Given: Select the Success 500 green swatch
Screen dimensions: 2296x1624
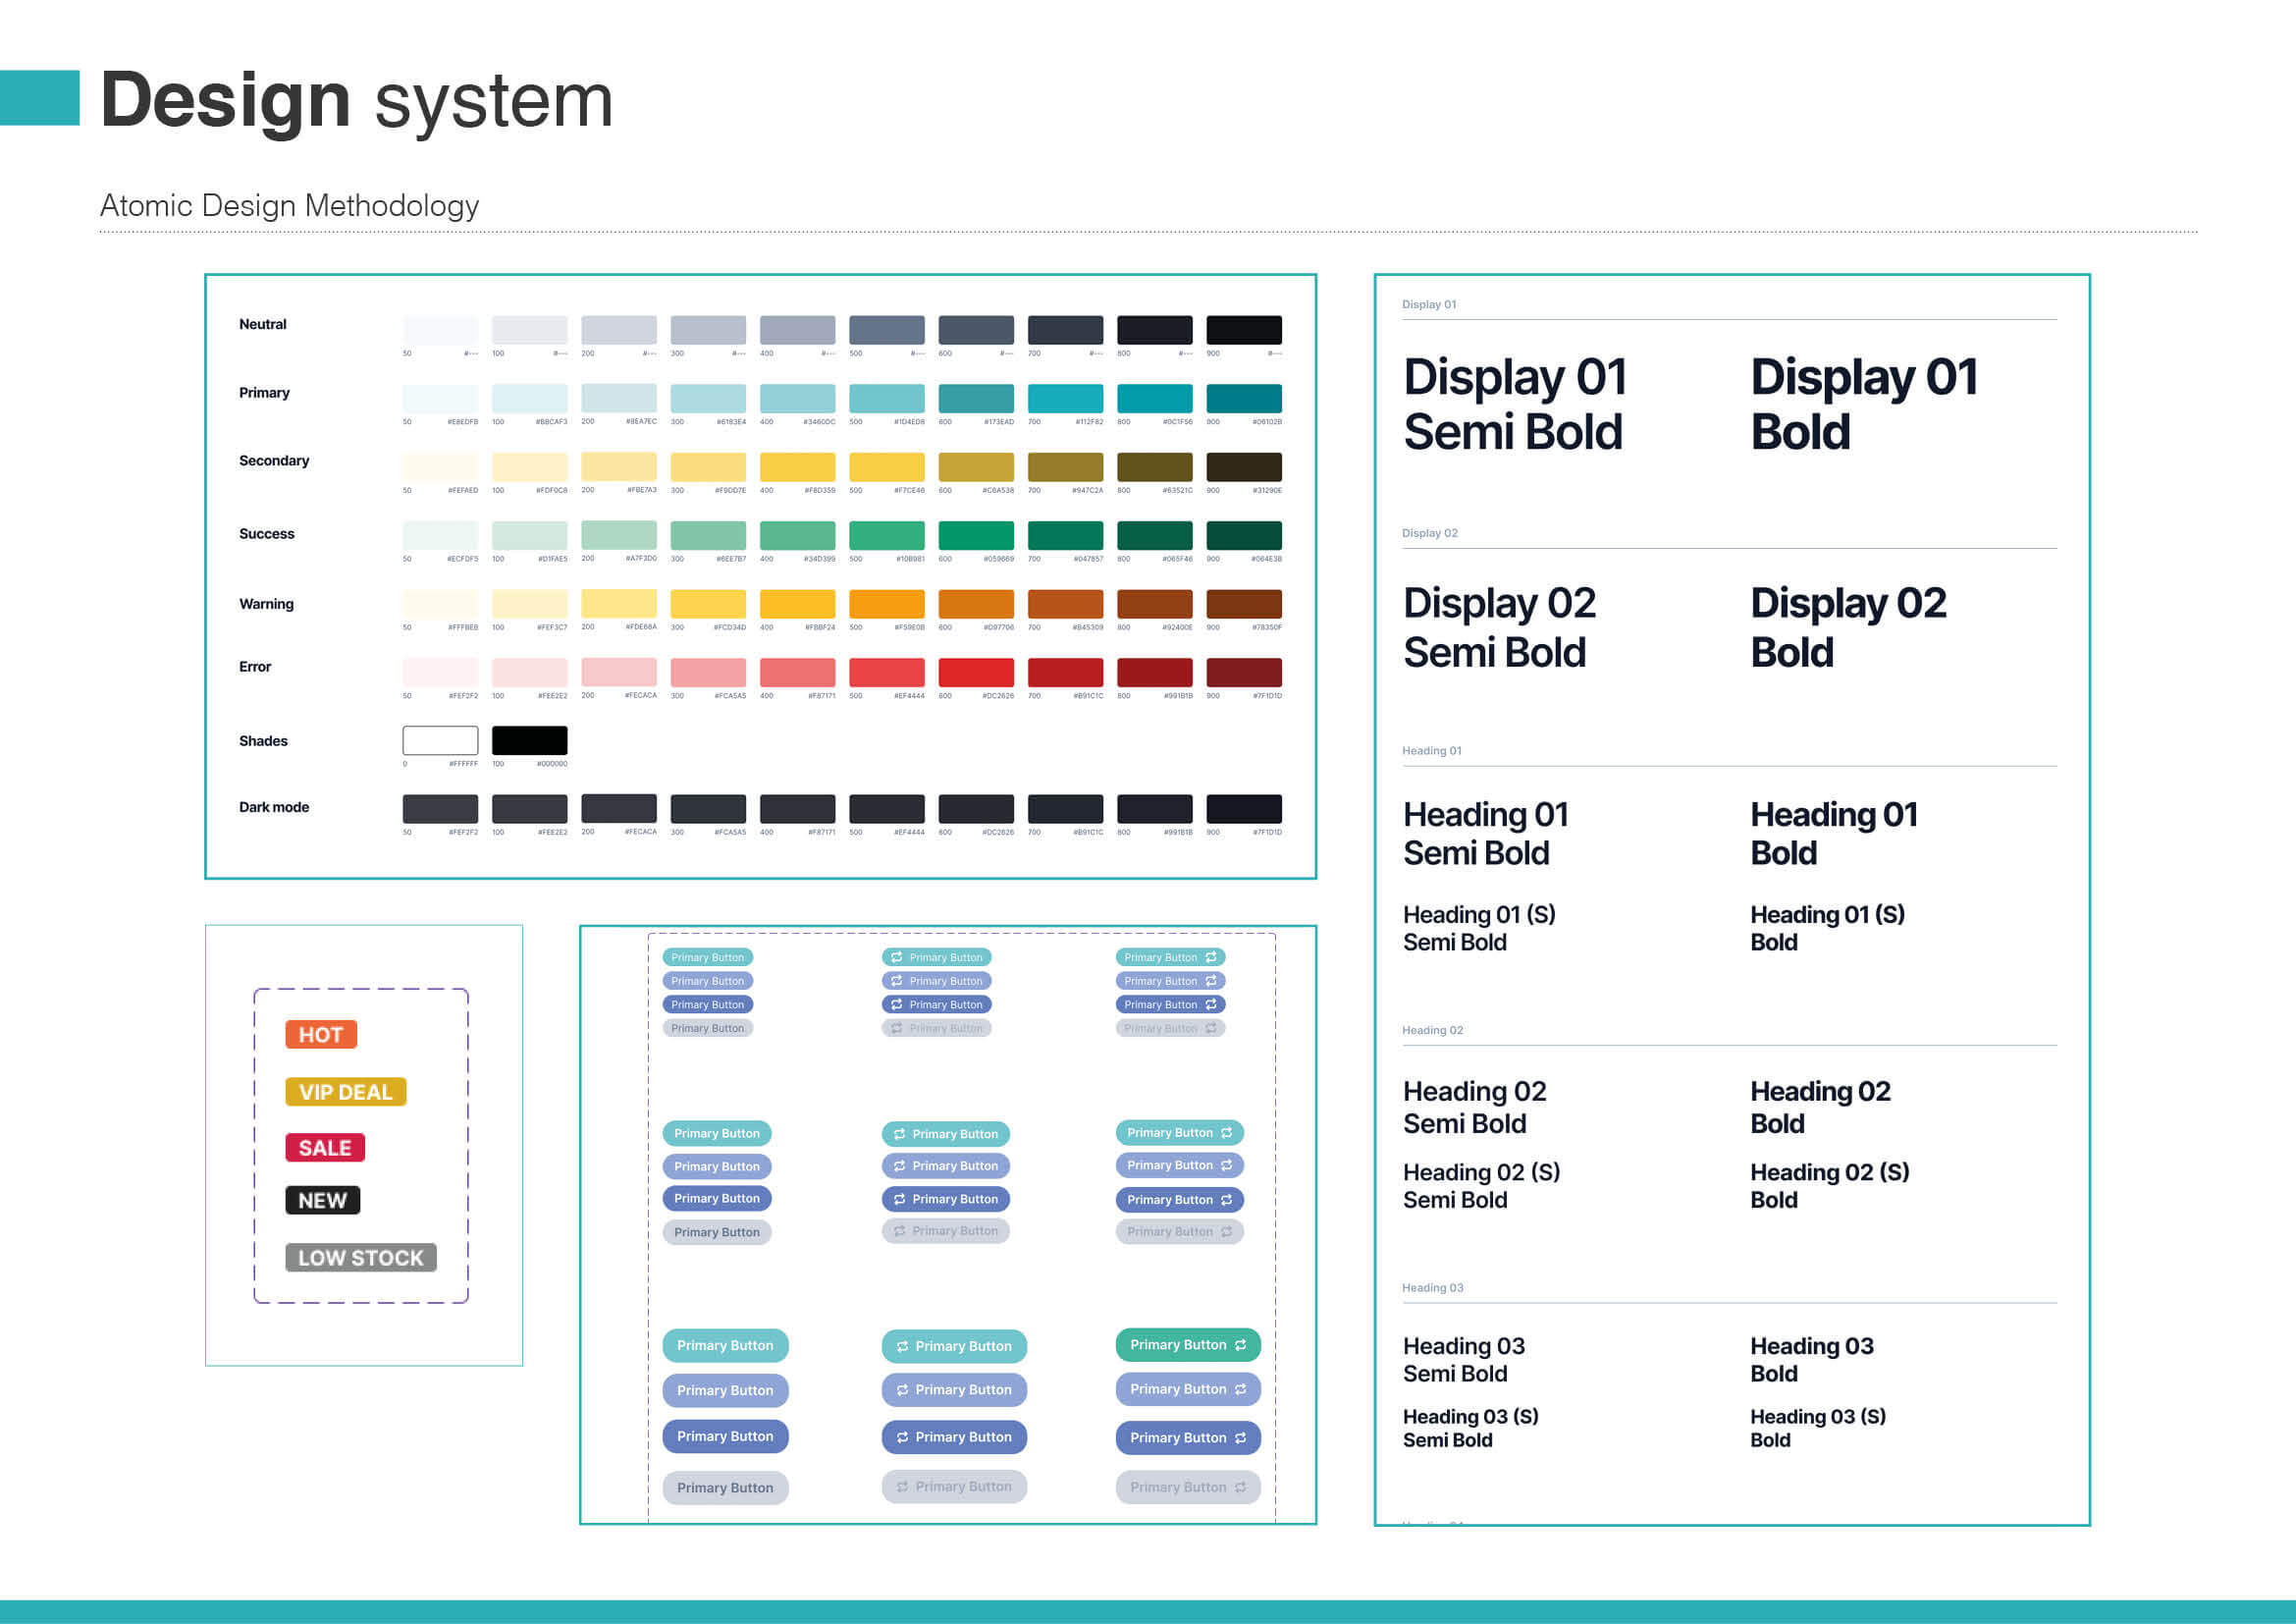Looking at the screenshot, I should tap(889, 537).
